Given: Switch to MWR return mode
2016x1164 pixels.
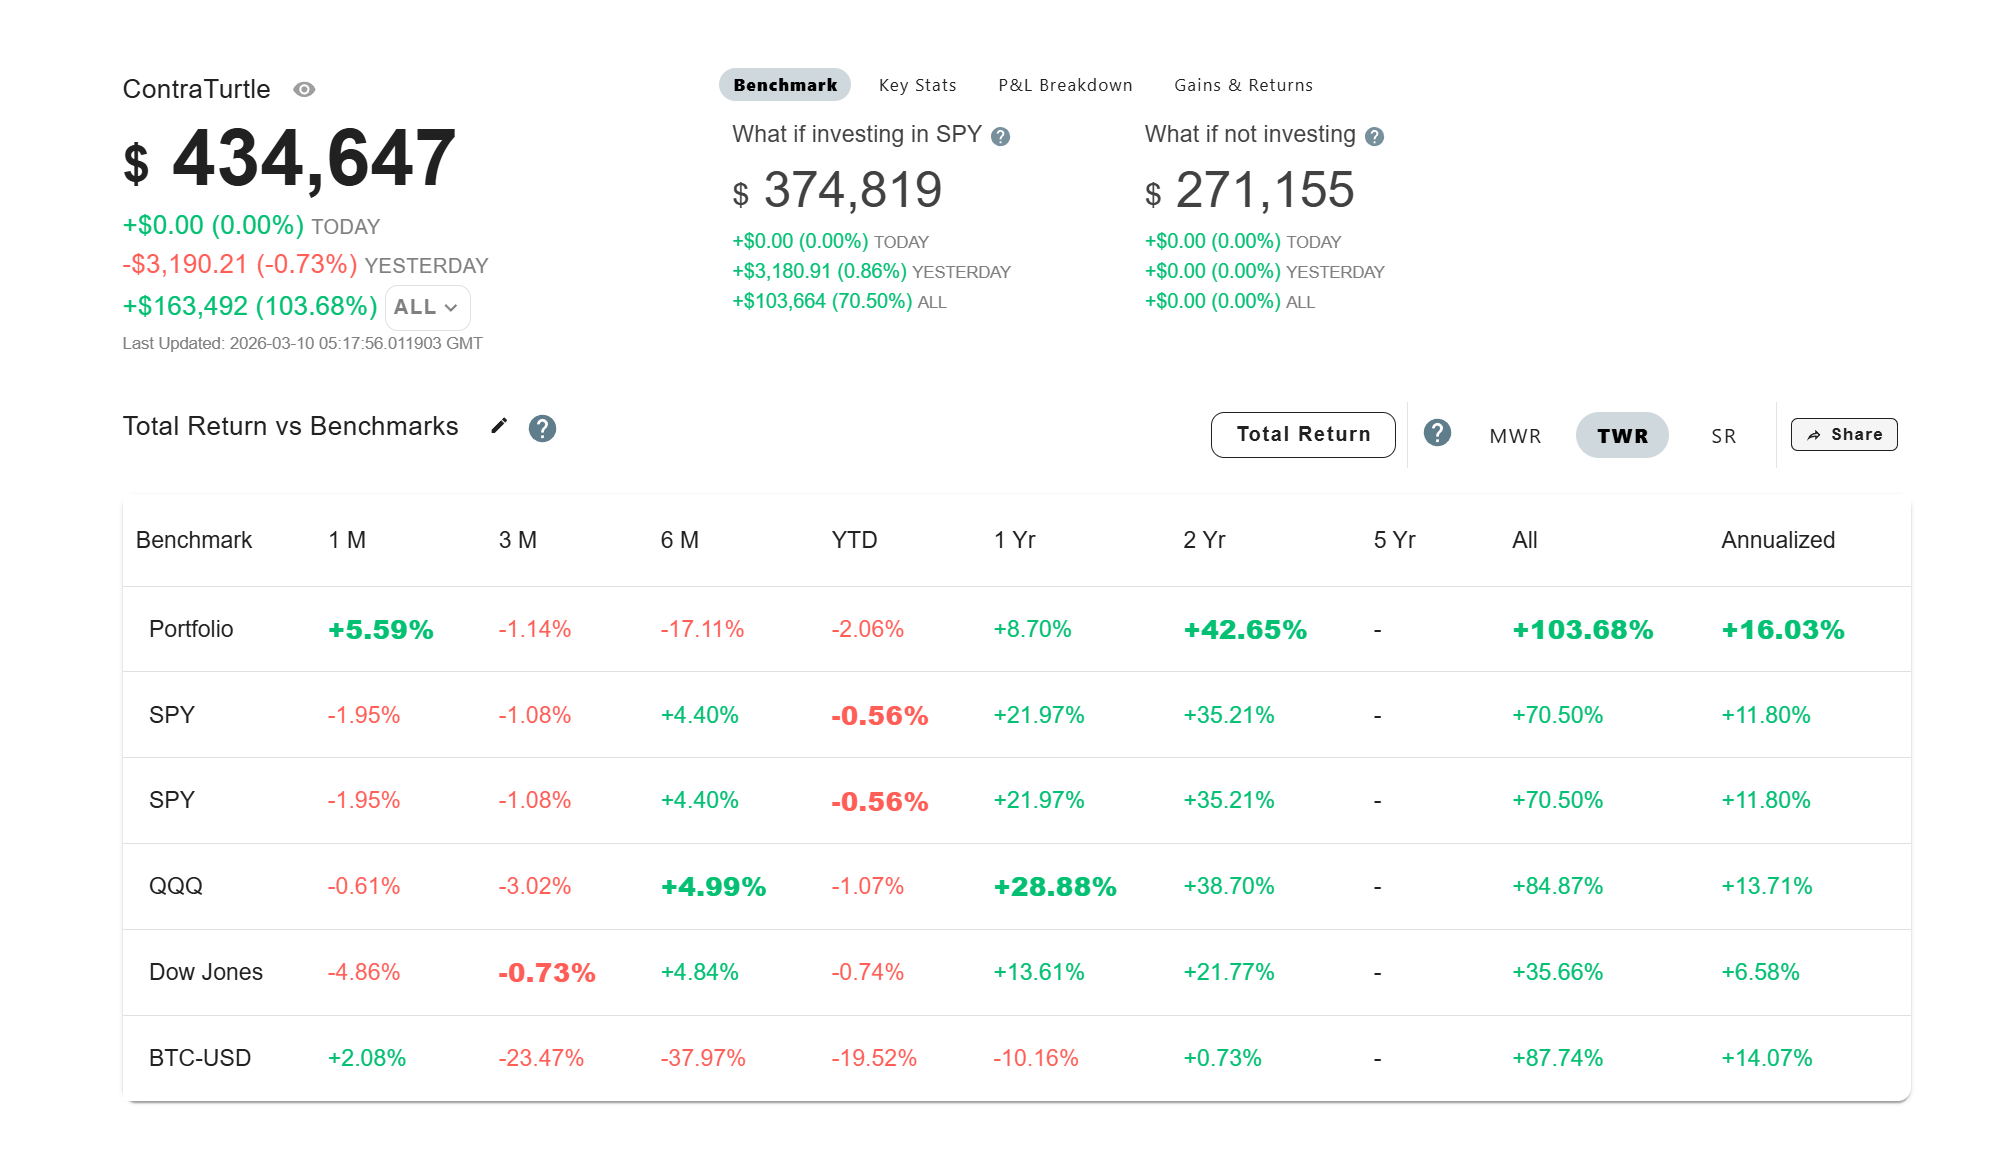Looking at the screenshot, I should (1514, 436).
